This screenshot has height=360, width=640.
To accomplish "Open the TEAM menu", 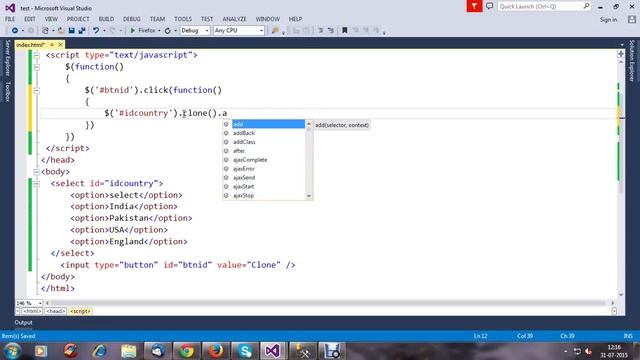I will 157,19.
